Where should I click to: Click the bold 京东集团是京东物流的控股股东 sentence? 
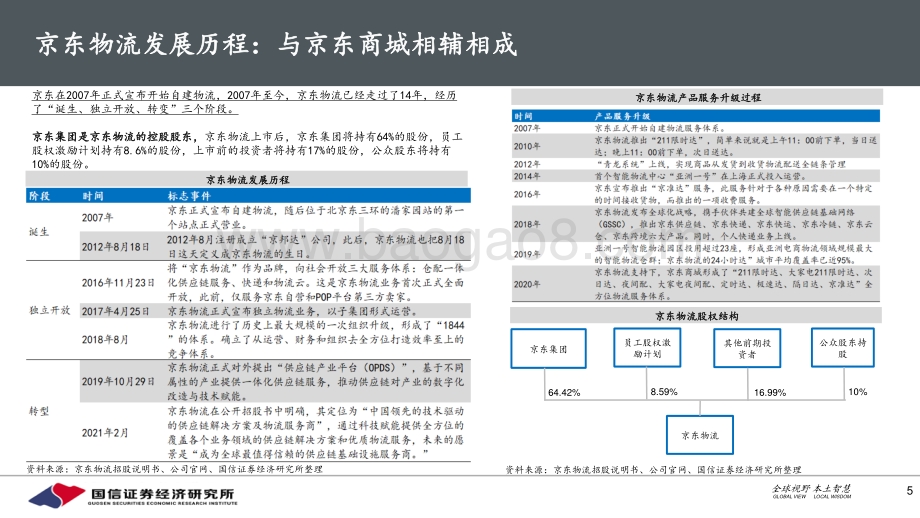(111, 137)
